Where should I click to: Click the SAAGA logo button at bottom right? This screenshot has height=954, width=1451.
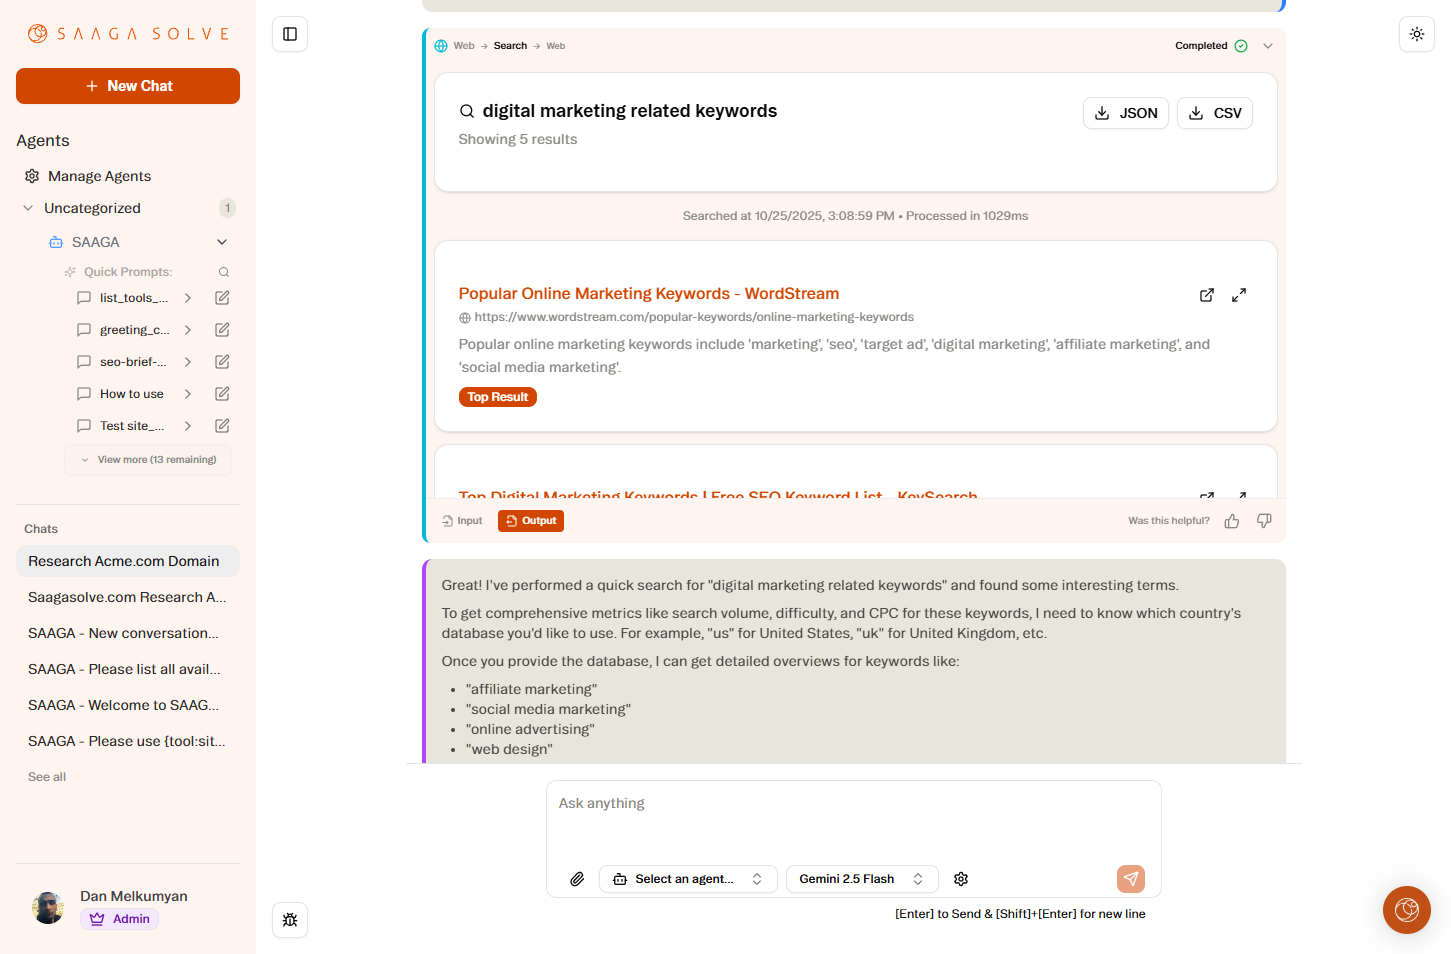point(1406,909)
